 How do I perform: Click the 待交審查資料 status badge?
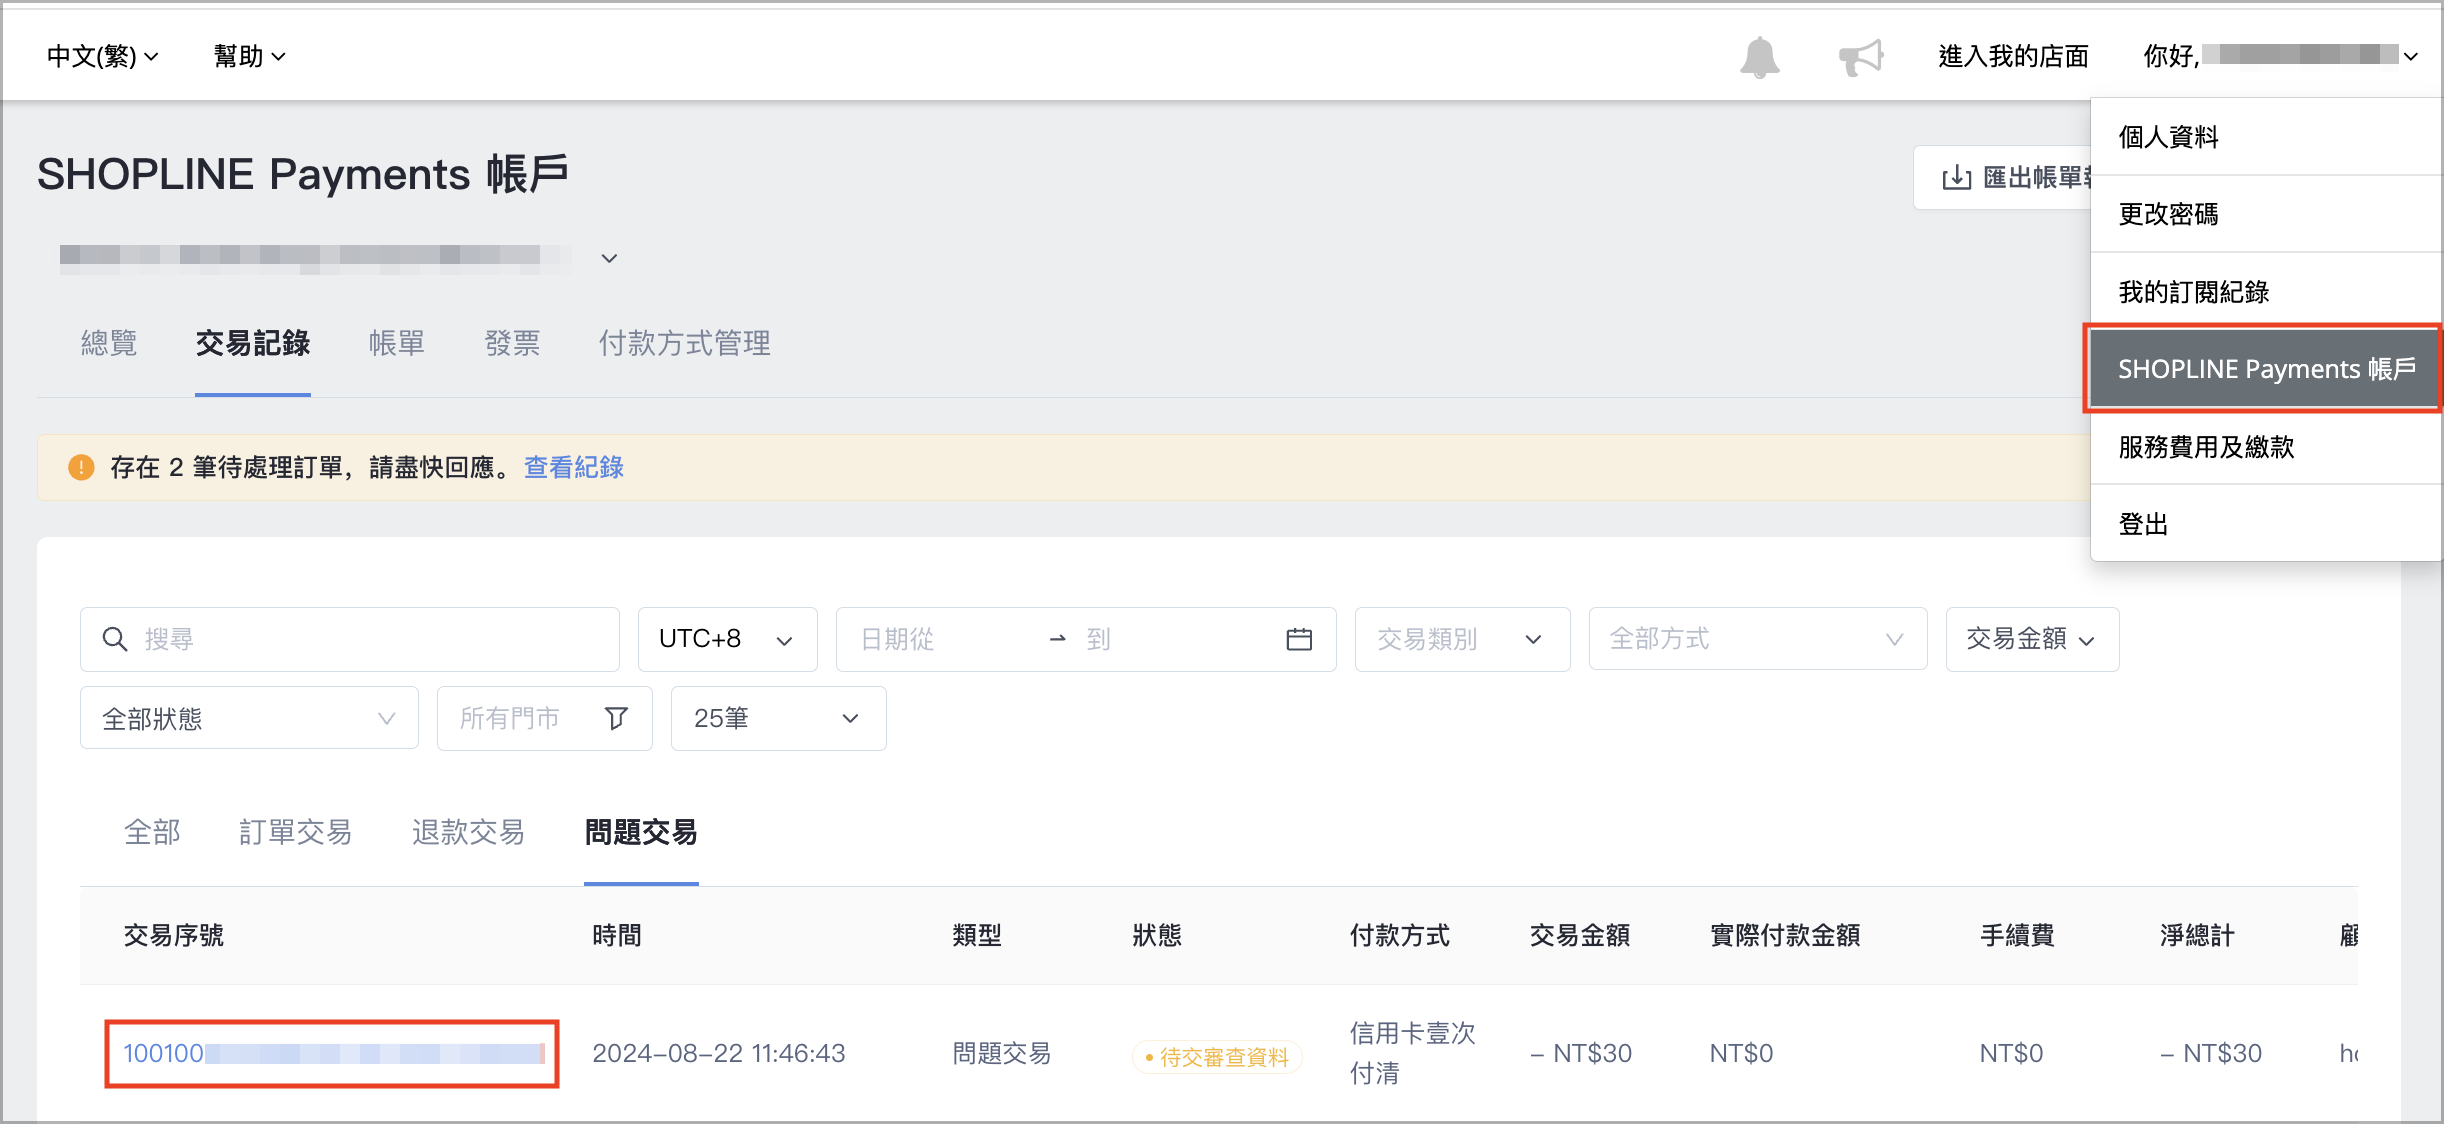[1217, 1057]
